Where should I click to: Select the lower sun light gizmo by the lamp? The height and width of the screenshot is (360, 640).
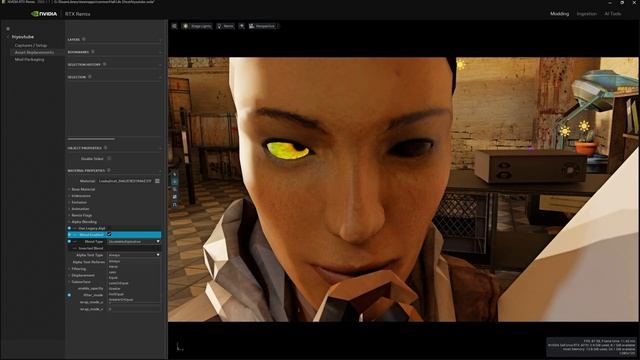(x=565, y=131)
